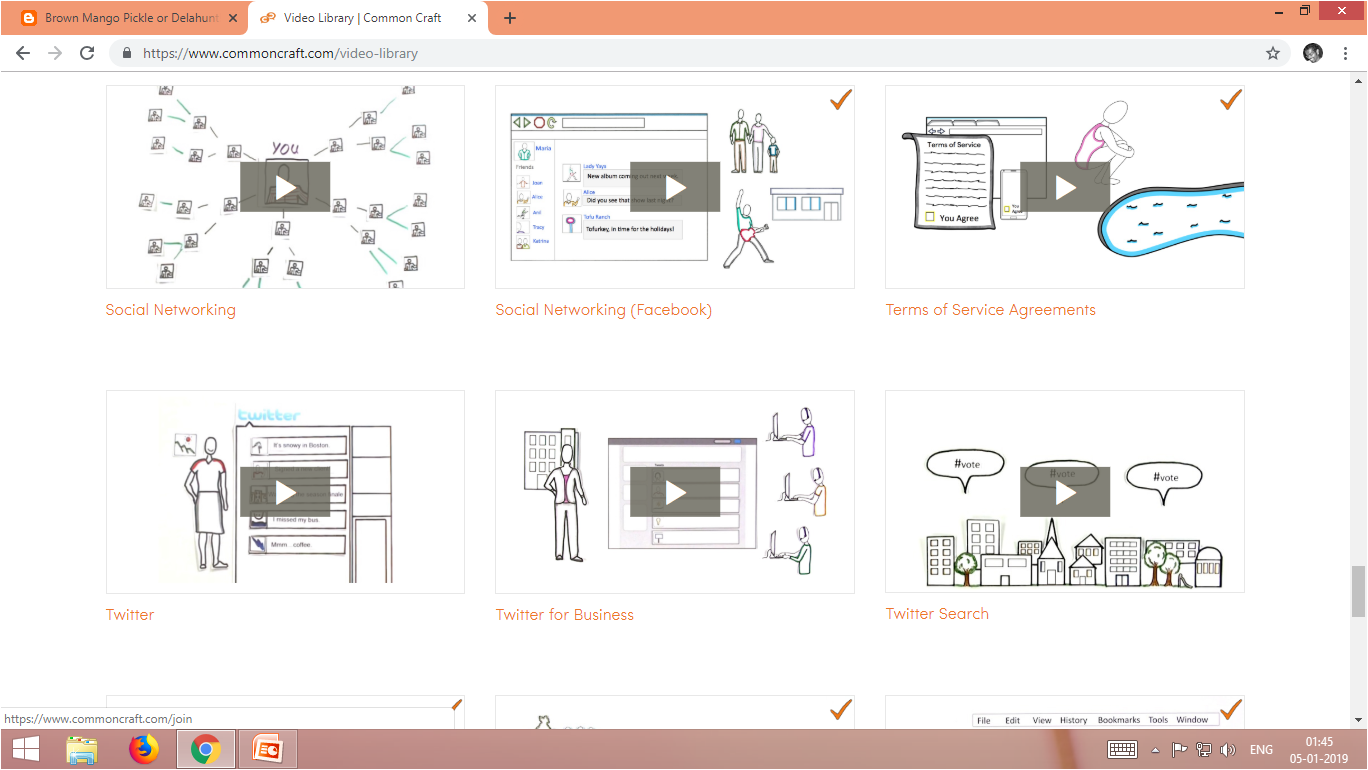Play the Twitter video
The image size is (1368, 770).
click(285, 492)
